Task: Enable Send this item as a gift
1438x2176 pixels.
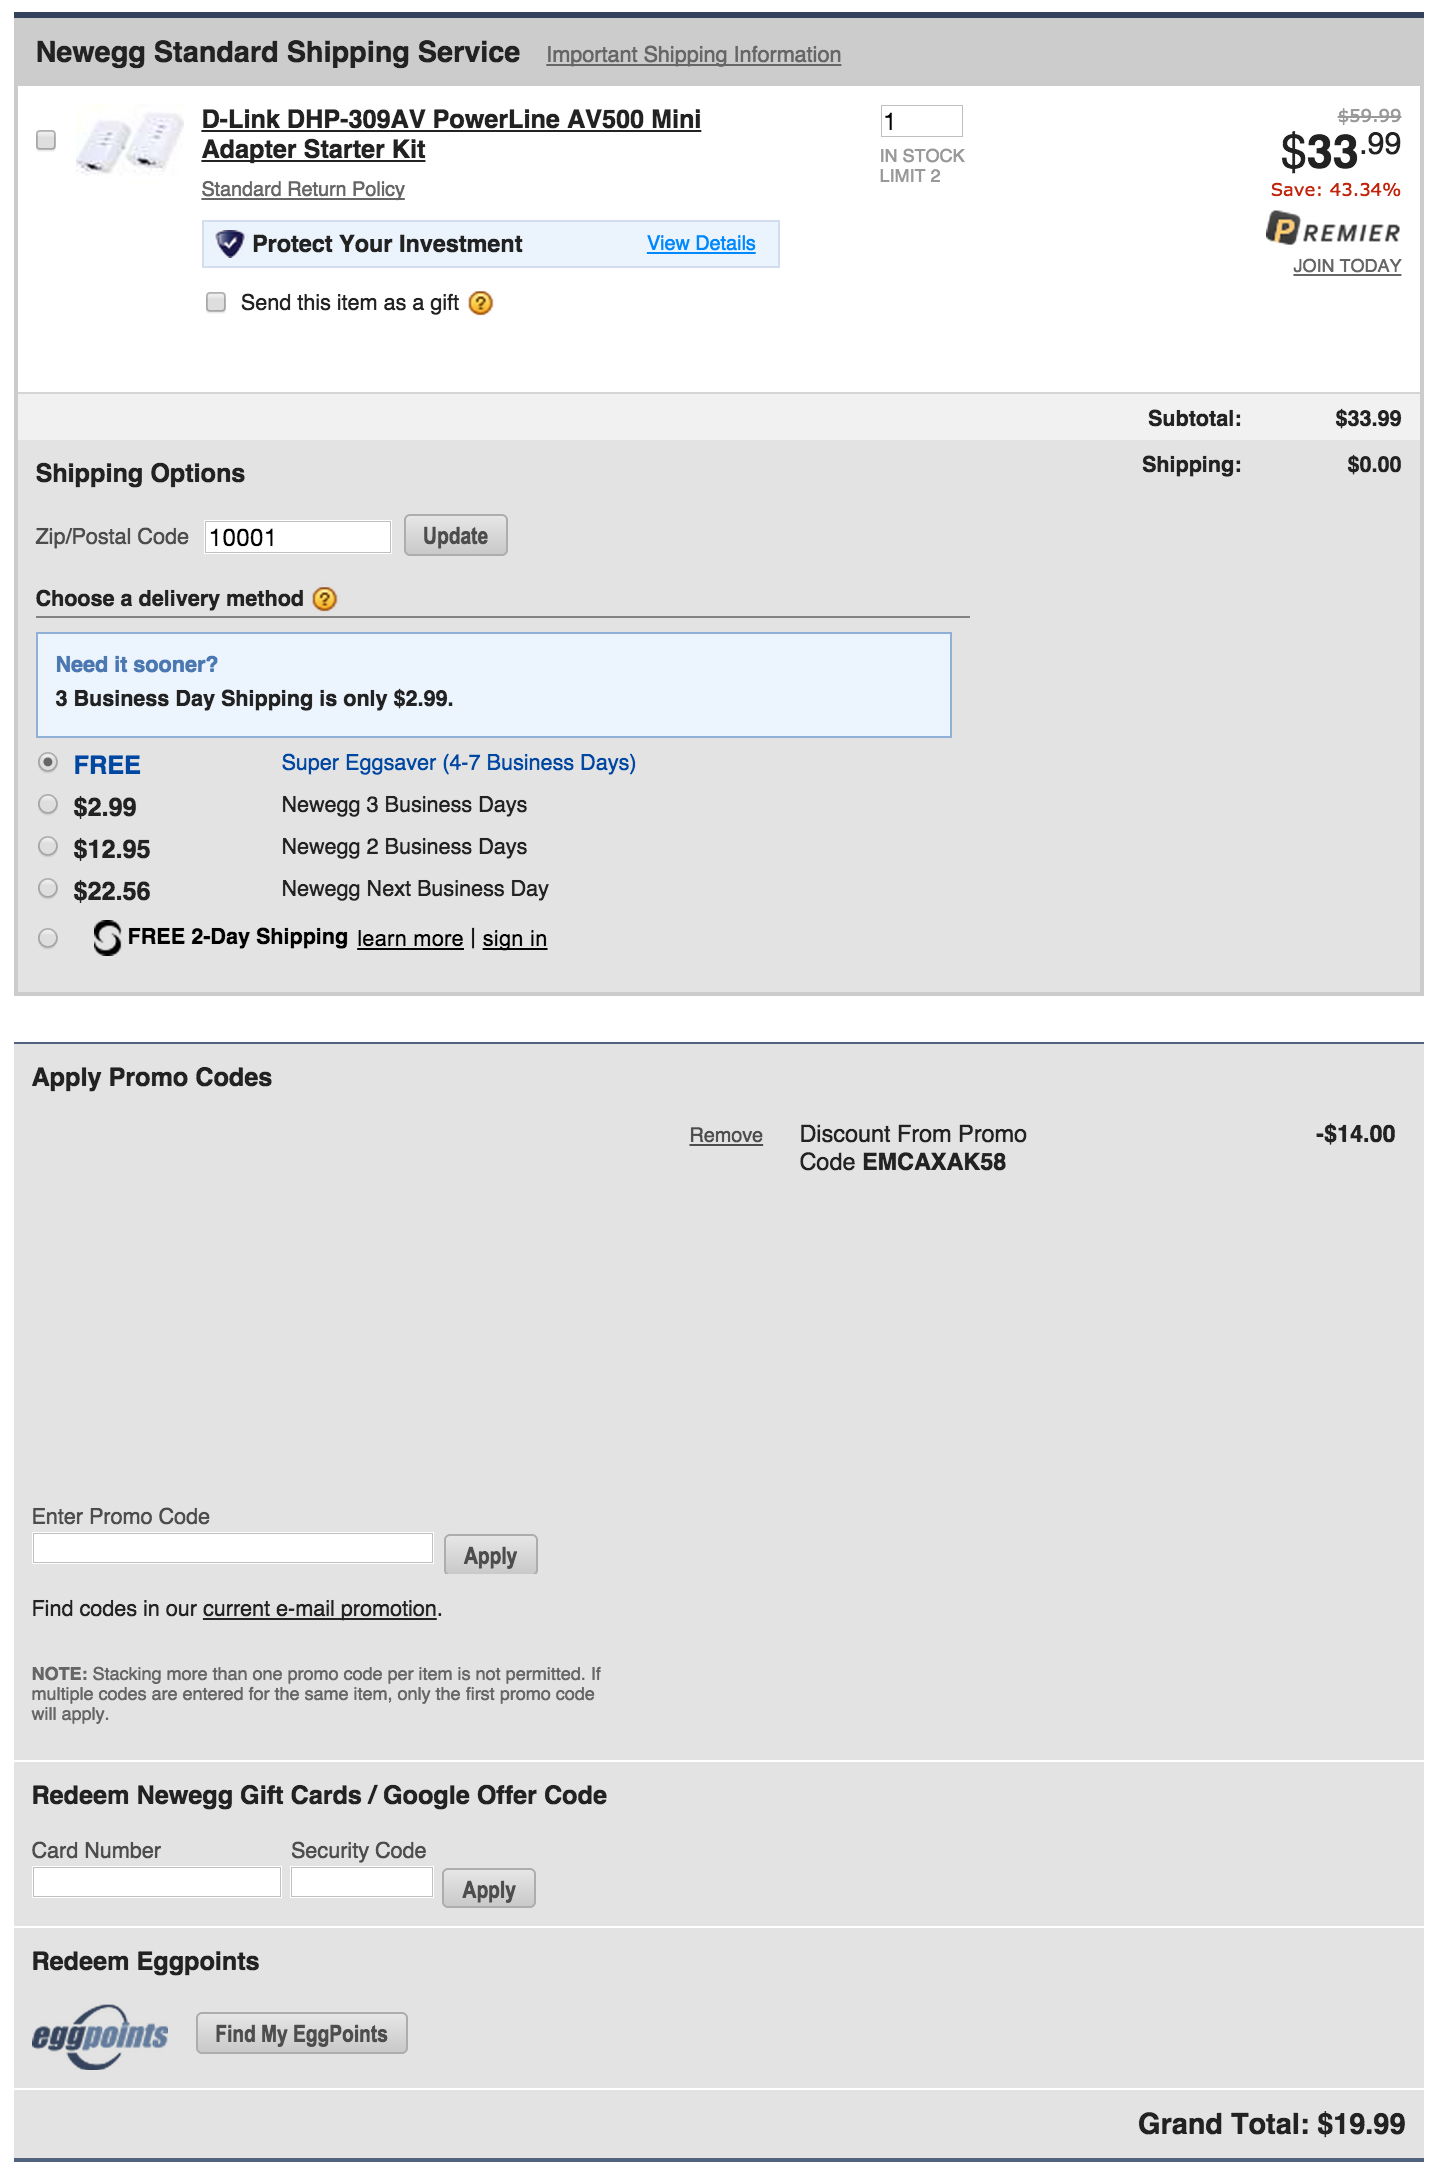Action: [216, 302]
